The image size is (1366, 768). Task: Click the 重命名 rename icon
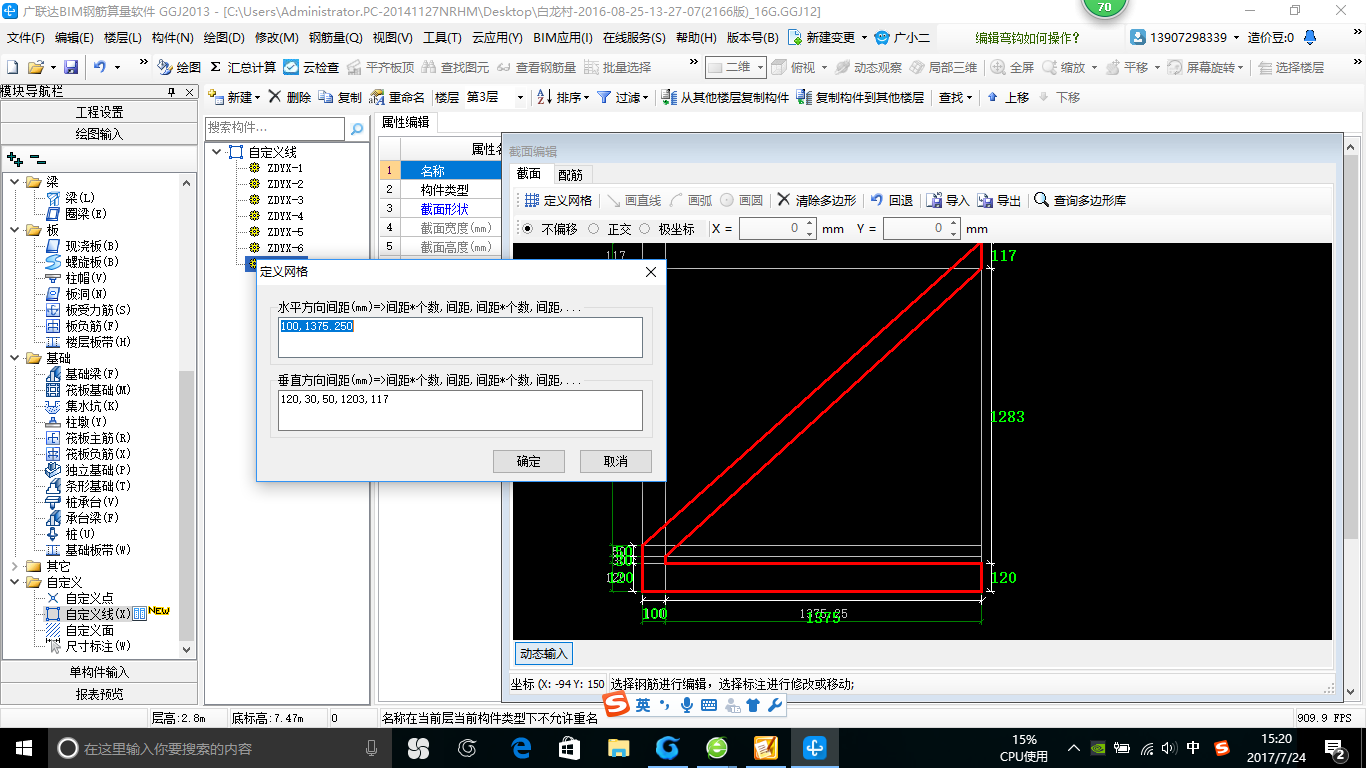pyautogui.click(x=397, y=97)
